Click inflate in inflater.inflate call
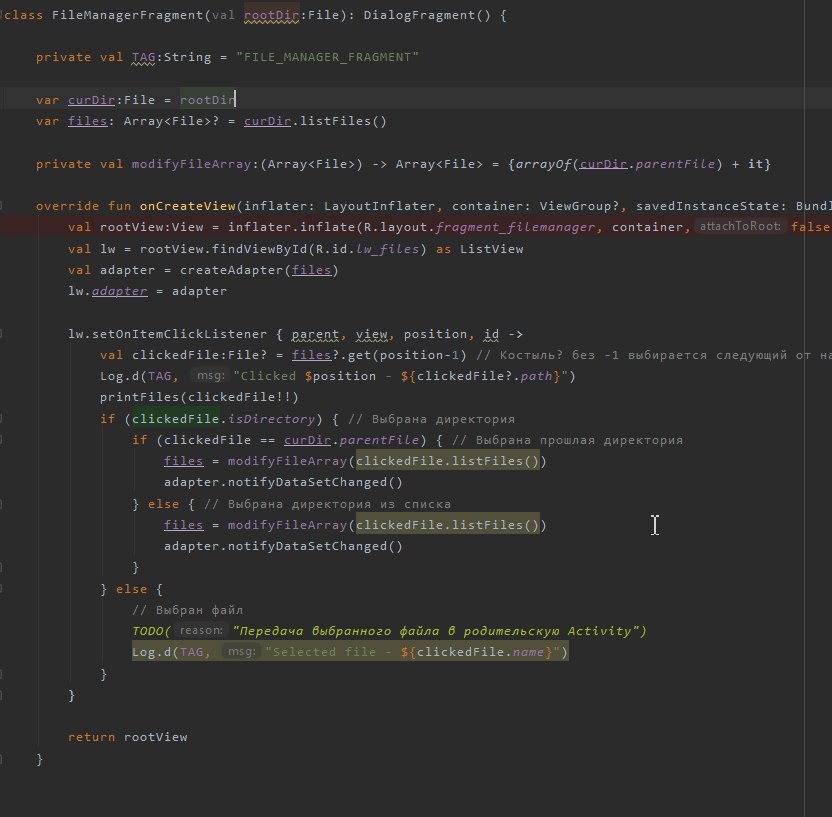 click(327, 227)
